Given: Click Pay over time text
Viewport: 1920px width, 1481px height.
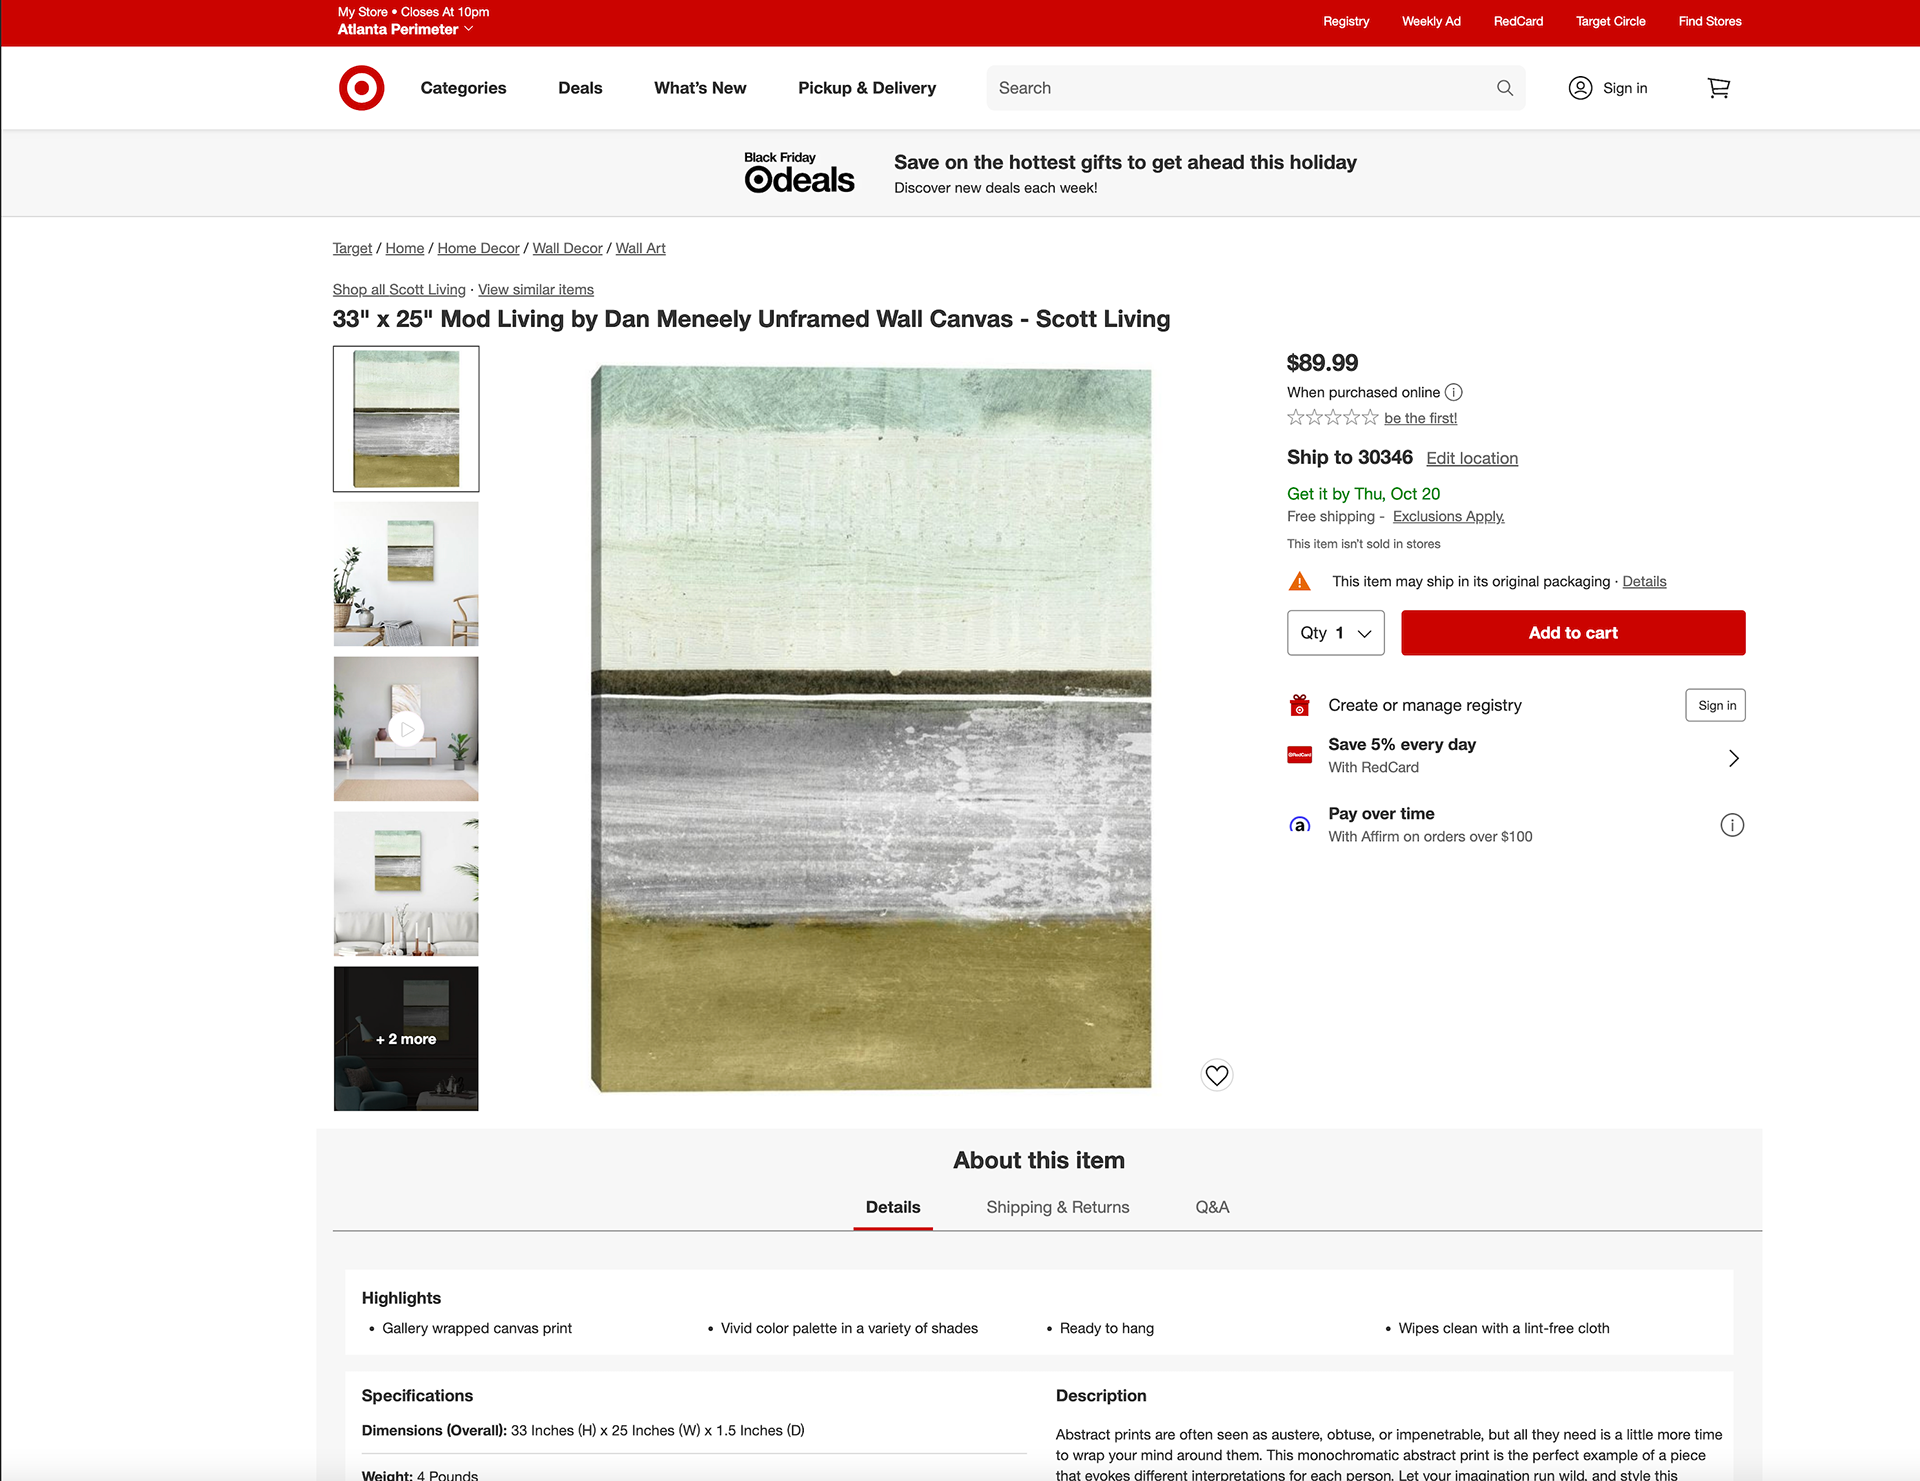Looking at the screenshot, I should click(1381, 814).
